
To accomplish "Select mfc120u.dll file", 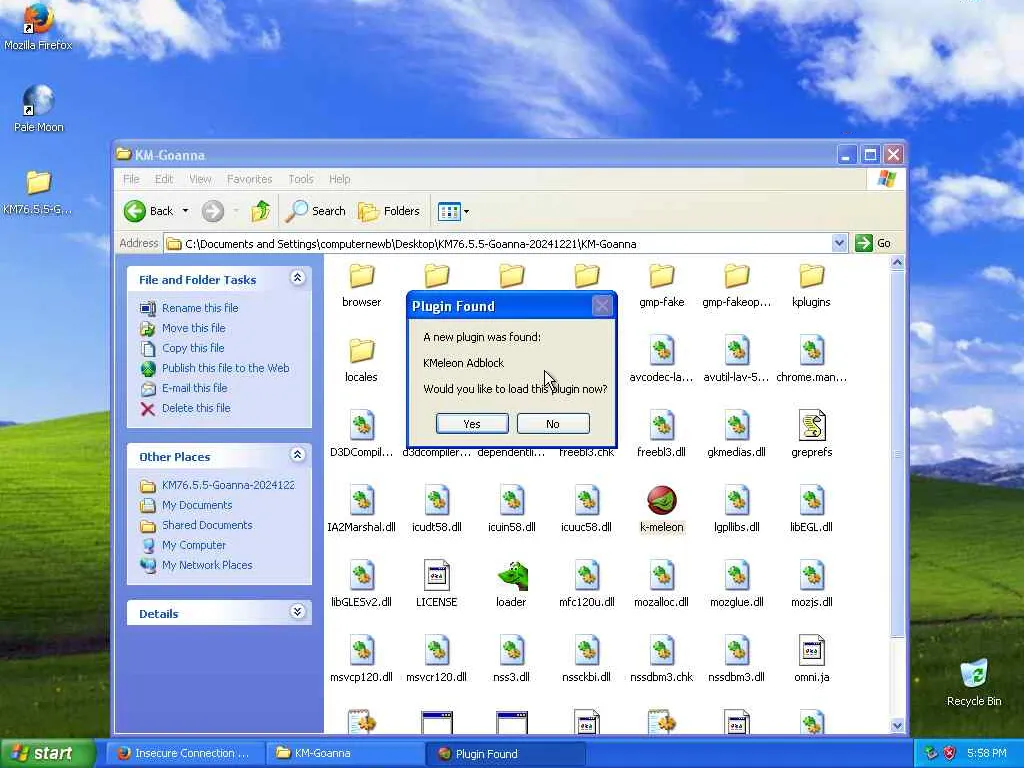I will [x=586, y=583].
